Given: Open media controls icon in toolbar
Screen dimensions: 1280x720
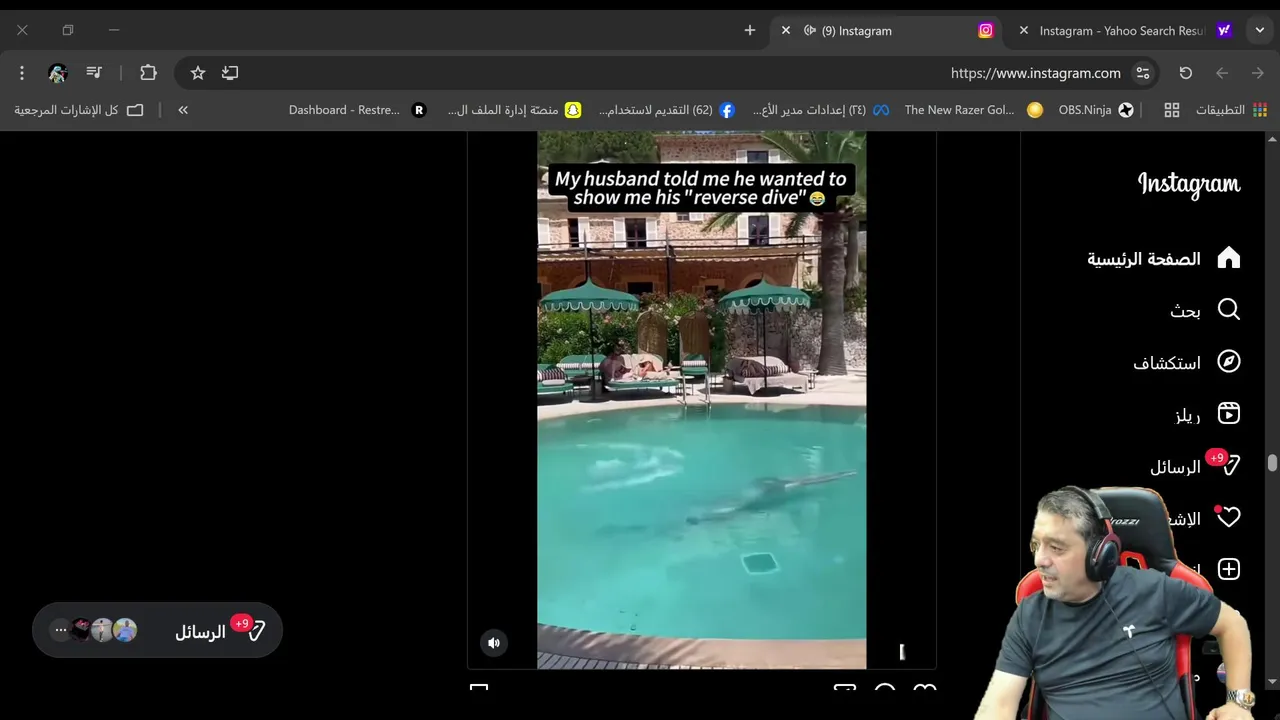Looking at the screenshot, I should click(x=94, y=73).
